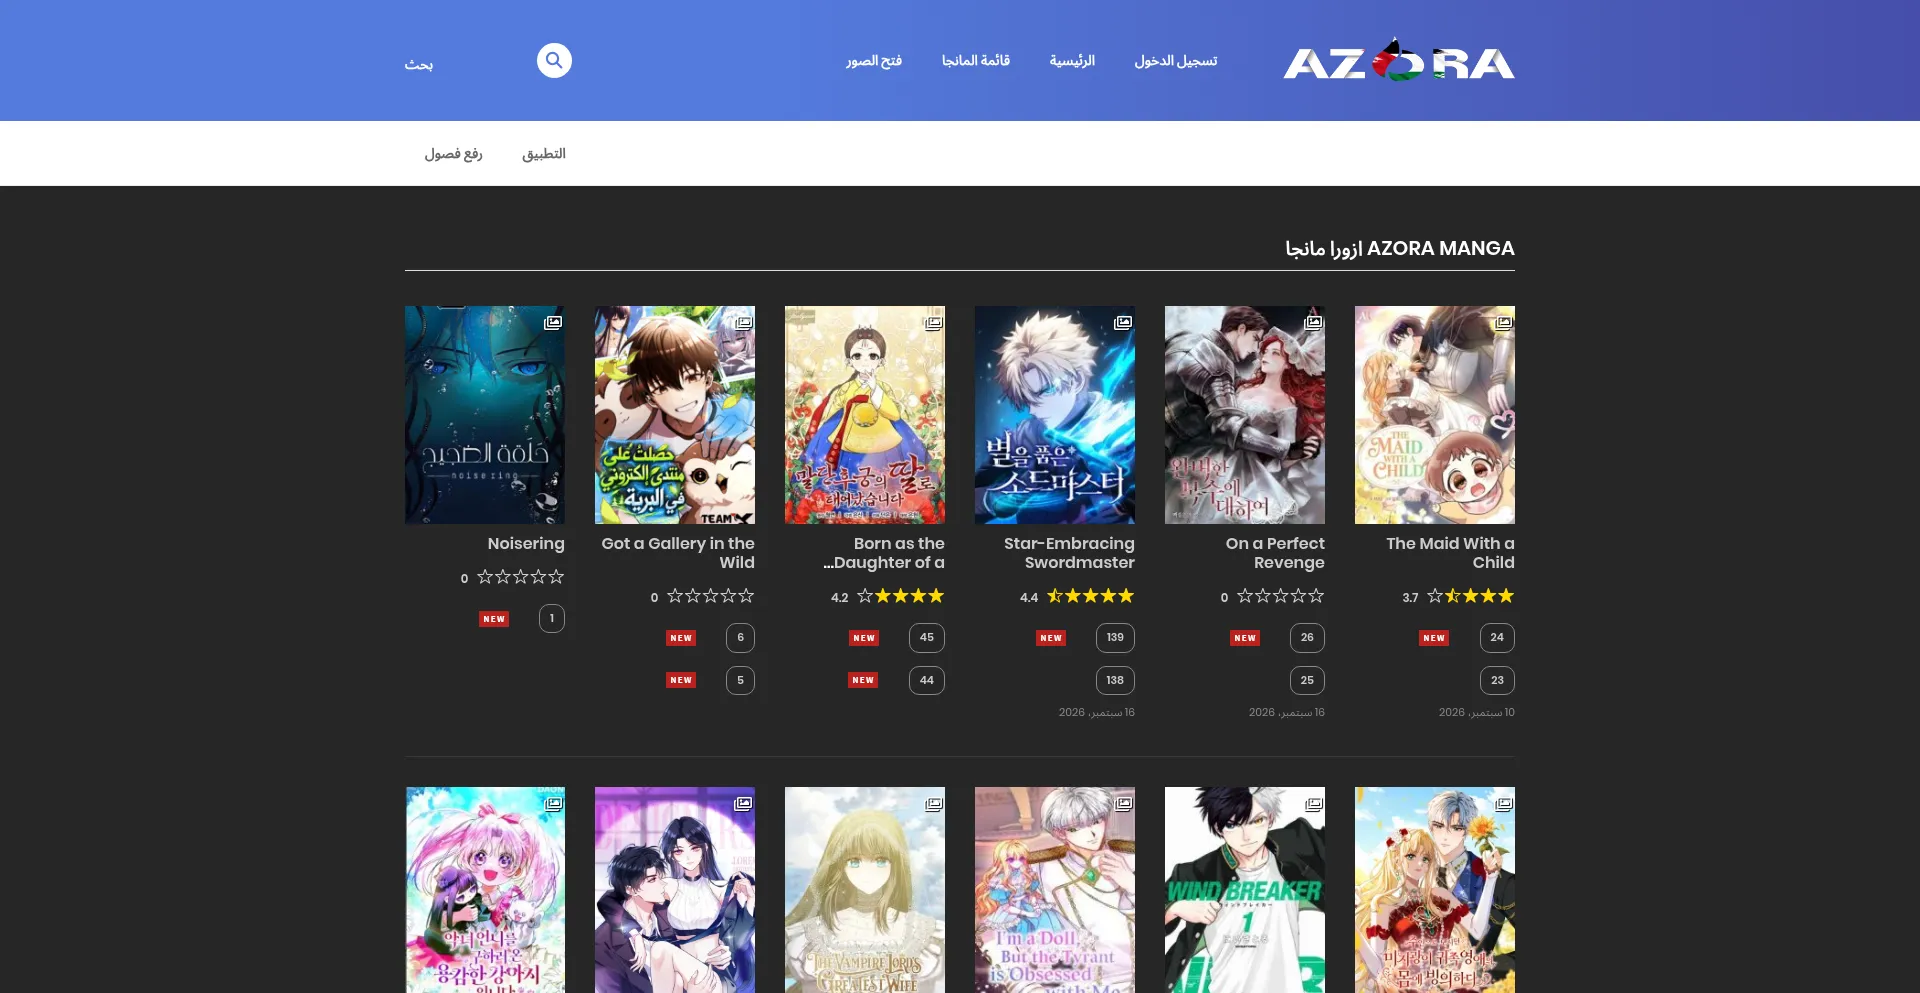Click the Noisering cover thumbnail

pyautogui.click(x=485, y=415)
